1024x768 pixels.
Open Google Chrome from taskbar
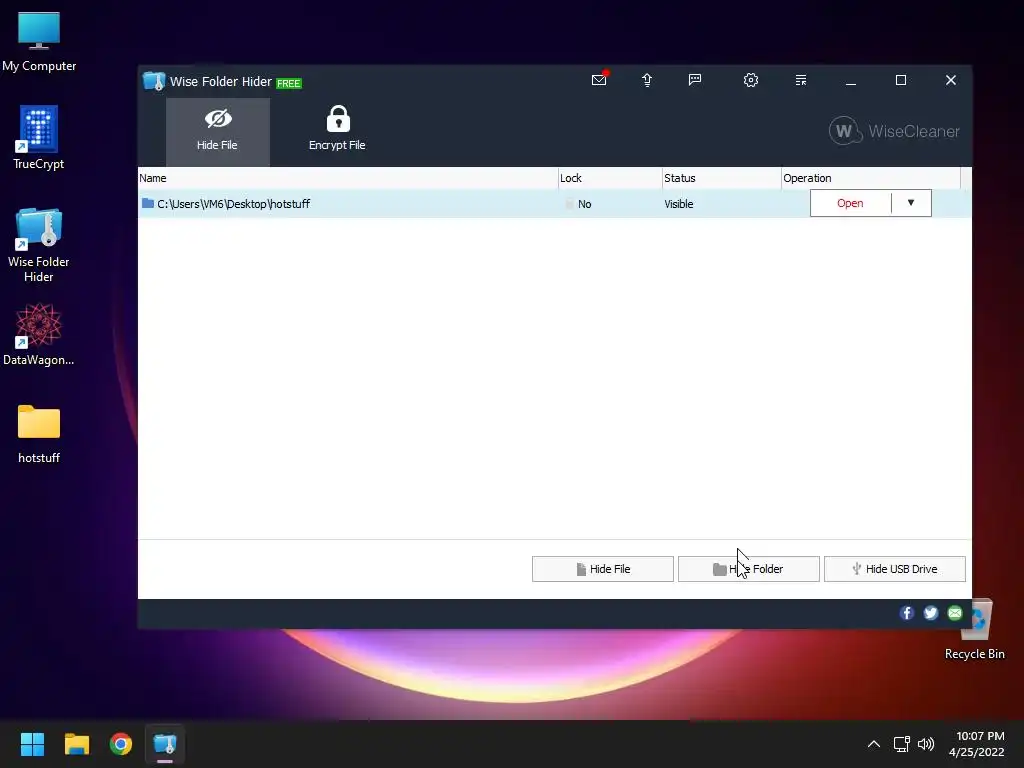click(121, 744)
